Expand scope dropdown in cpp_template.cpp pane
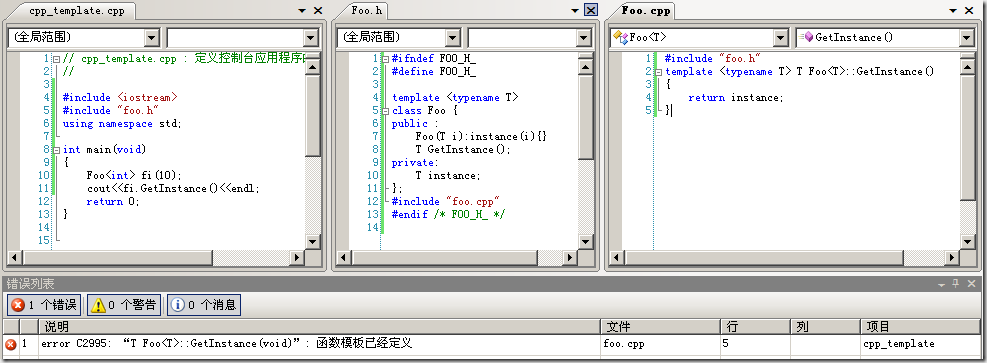Screen dimensions: 987x363 152,38
